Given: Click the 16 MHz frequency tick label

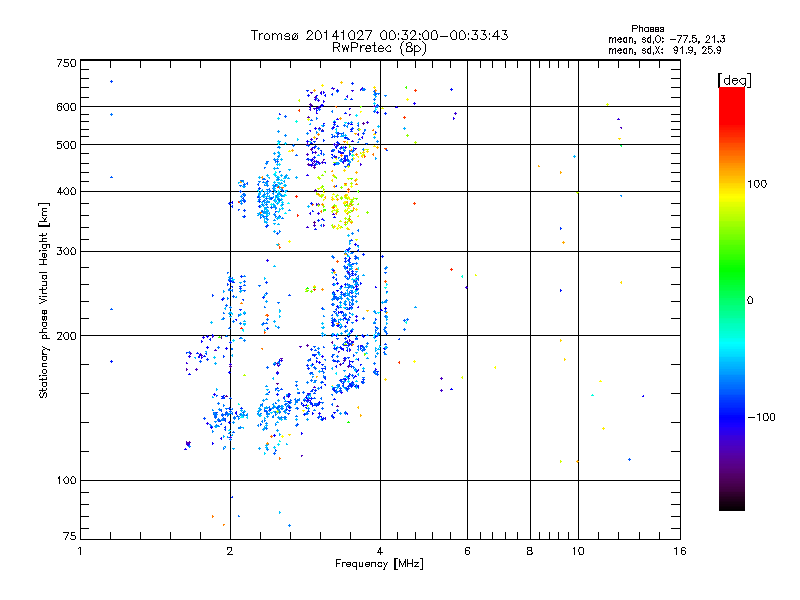Looking at the screenshot, I should click(x=680, y=551).
